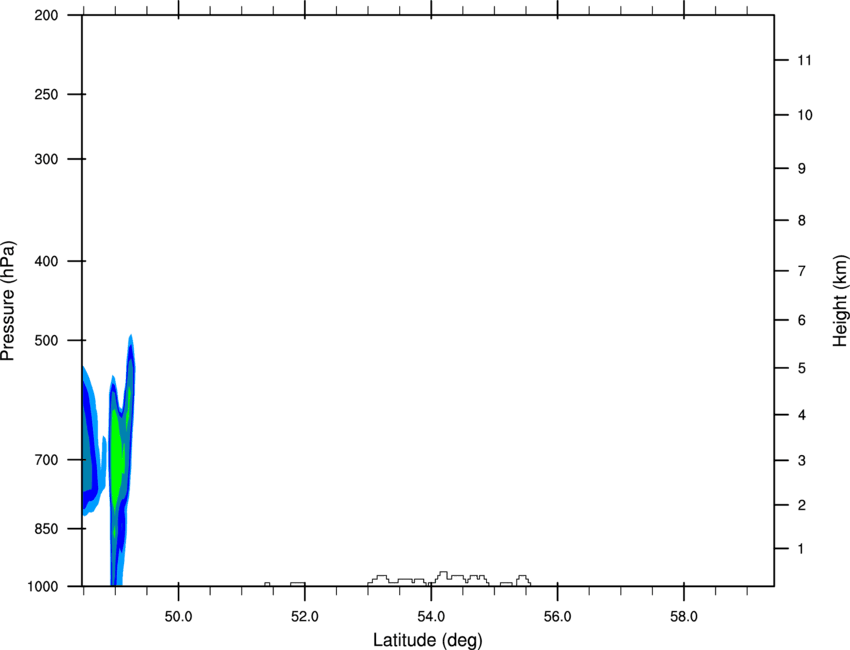Click the 'Latitude (deg)' axis title
The height and width of the screenshot is (650, 850).
(x=427, y=640)
